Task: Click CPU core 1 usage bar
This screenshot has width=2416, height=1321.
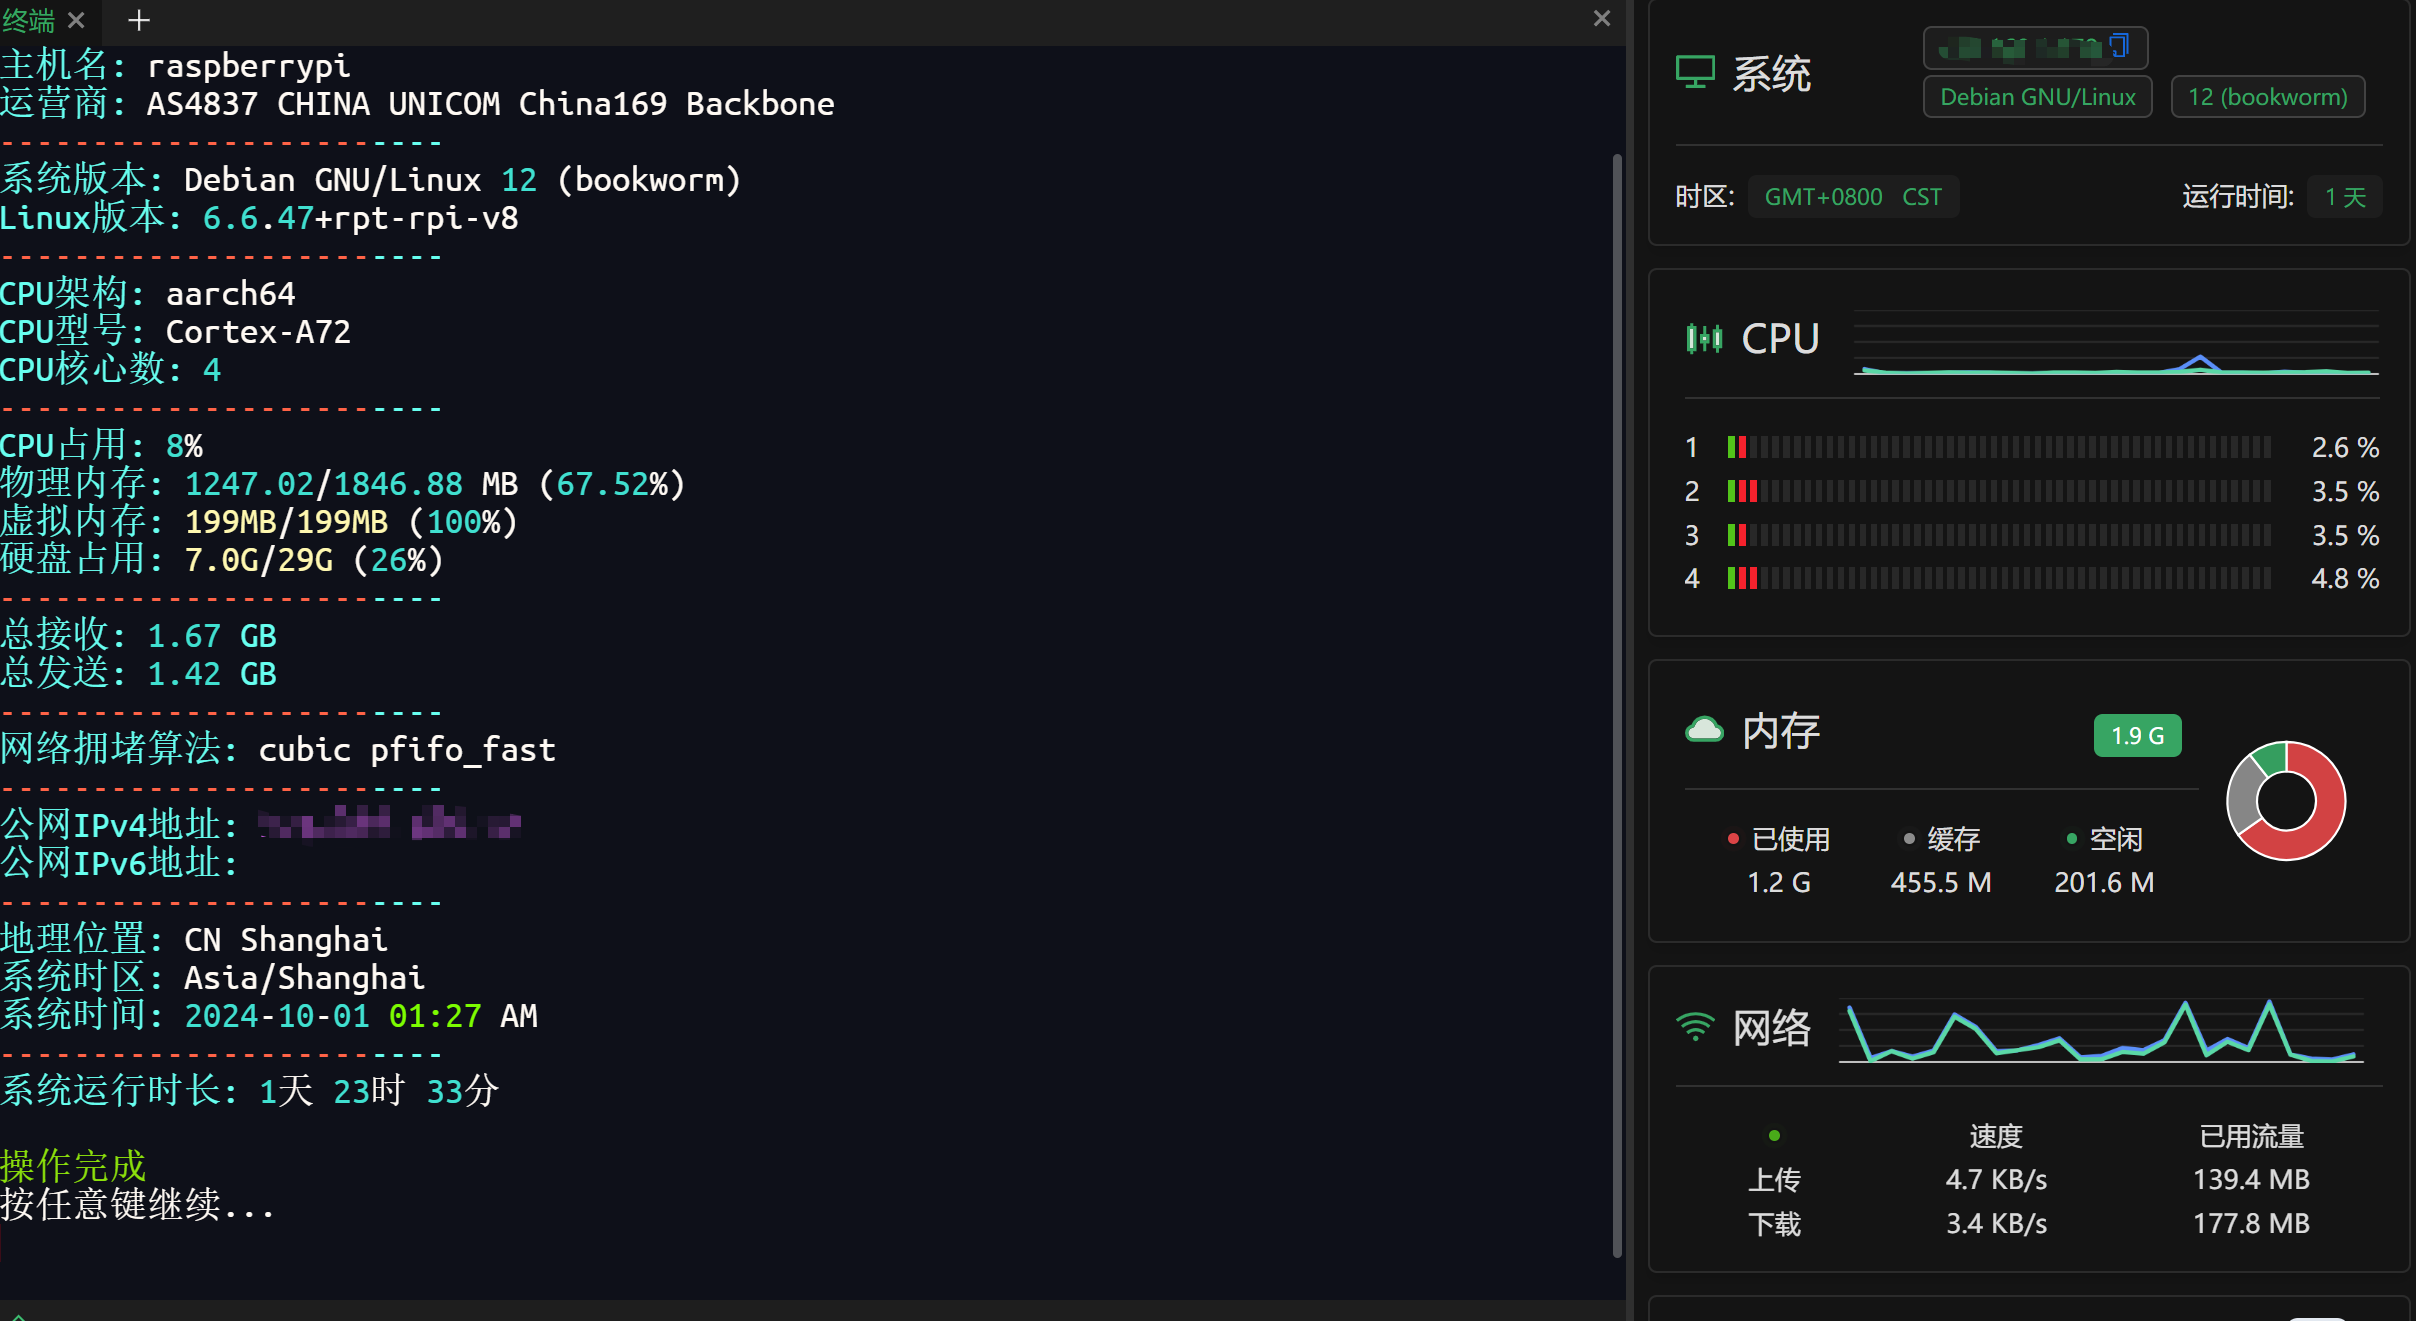Action: pyautogui.click(x=2000, y=447)
